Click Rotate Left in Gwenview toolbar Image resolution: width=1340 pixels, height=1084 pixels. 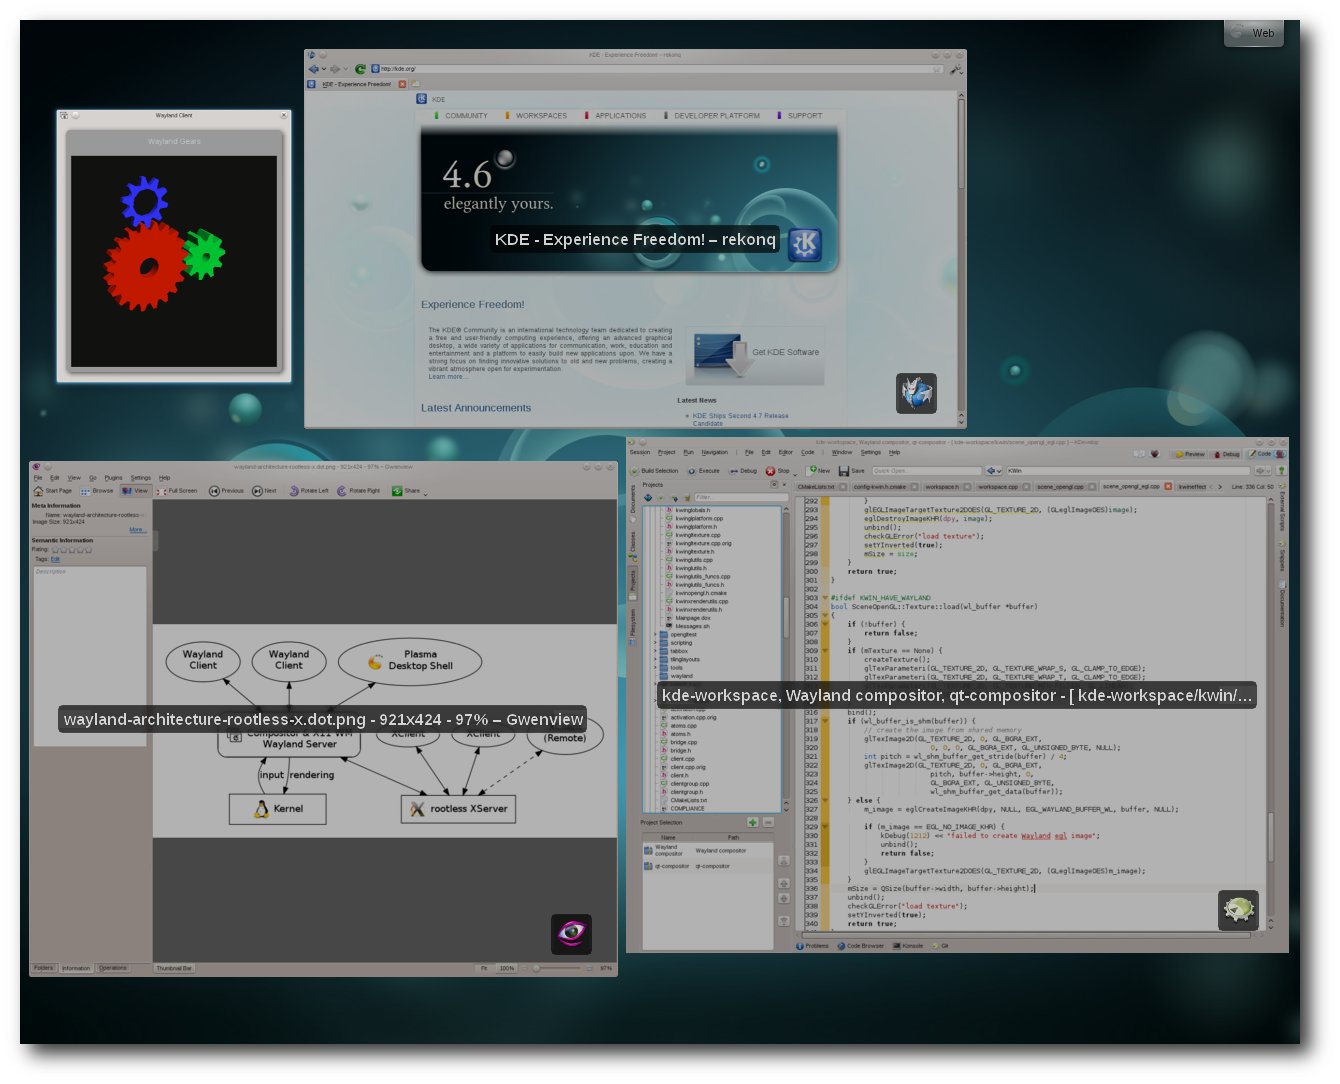309,491
